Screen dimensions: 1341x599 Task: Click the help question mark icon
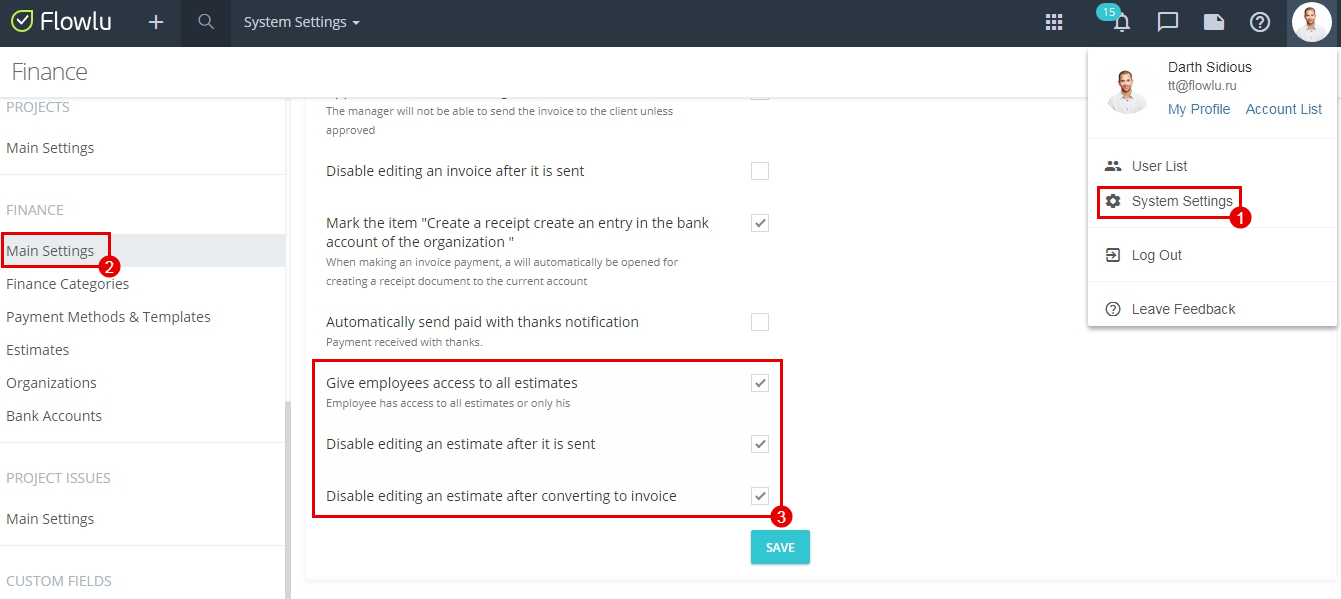click(x=1260, y=22)
